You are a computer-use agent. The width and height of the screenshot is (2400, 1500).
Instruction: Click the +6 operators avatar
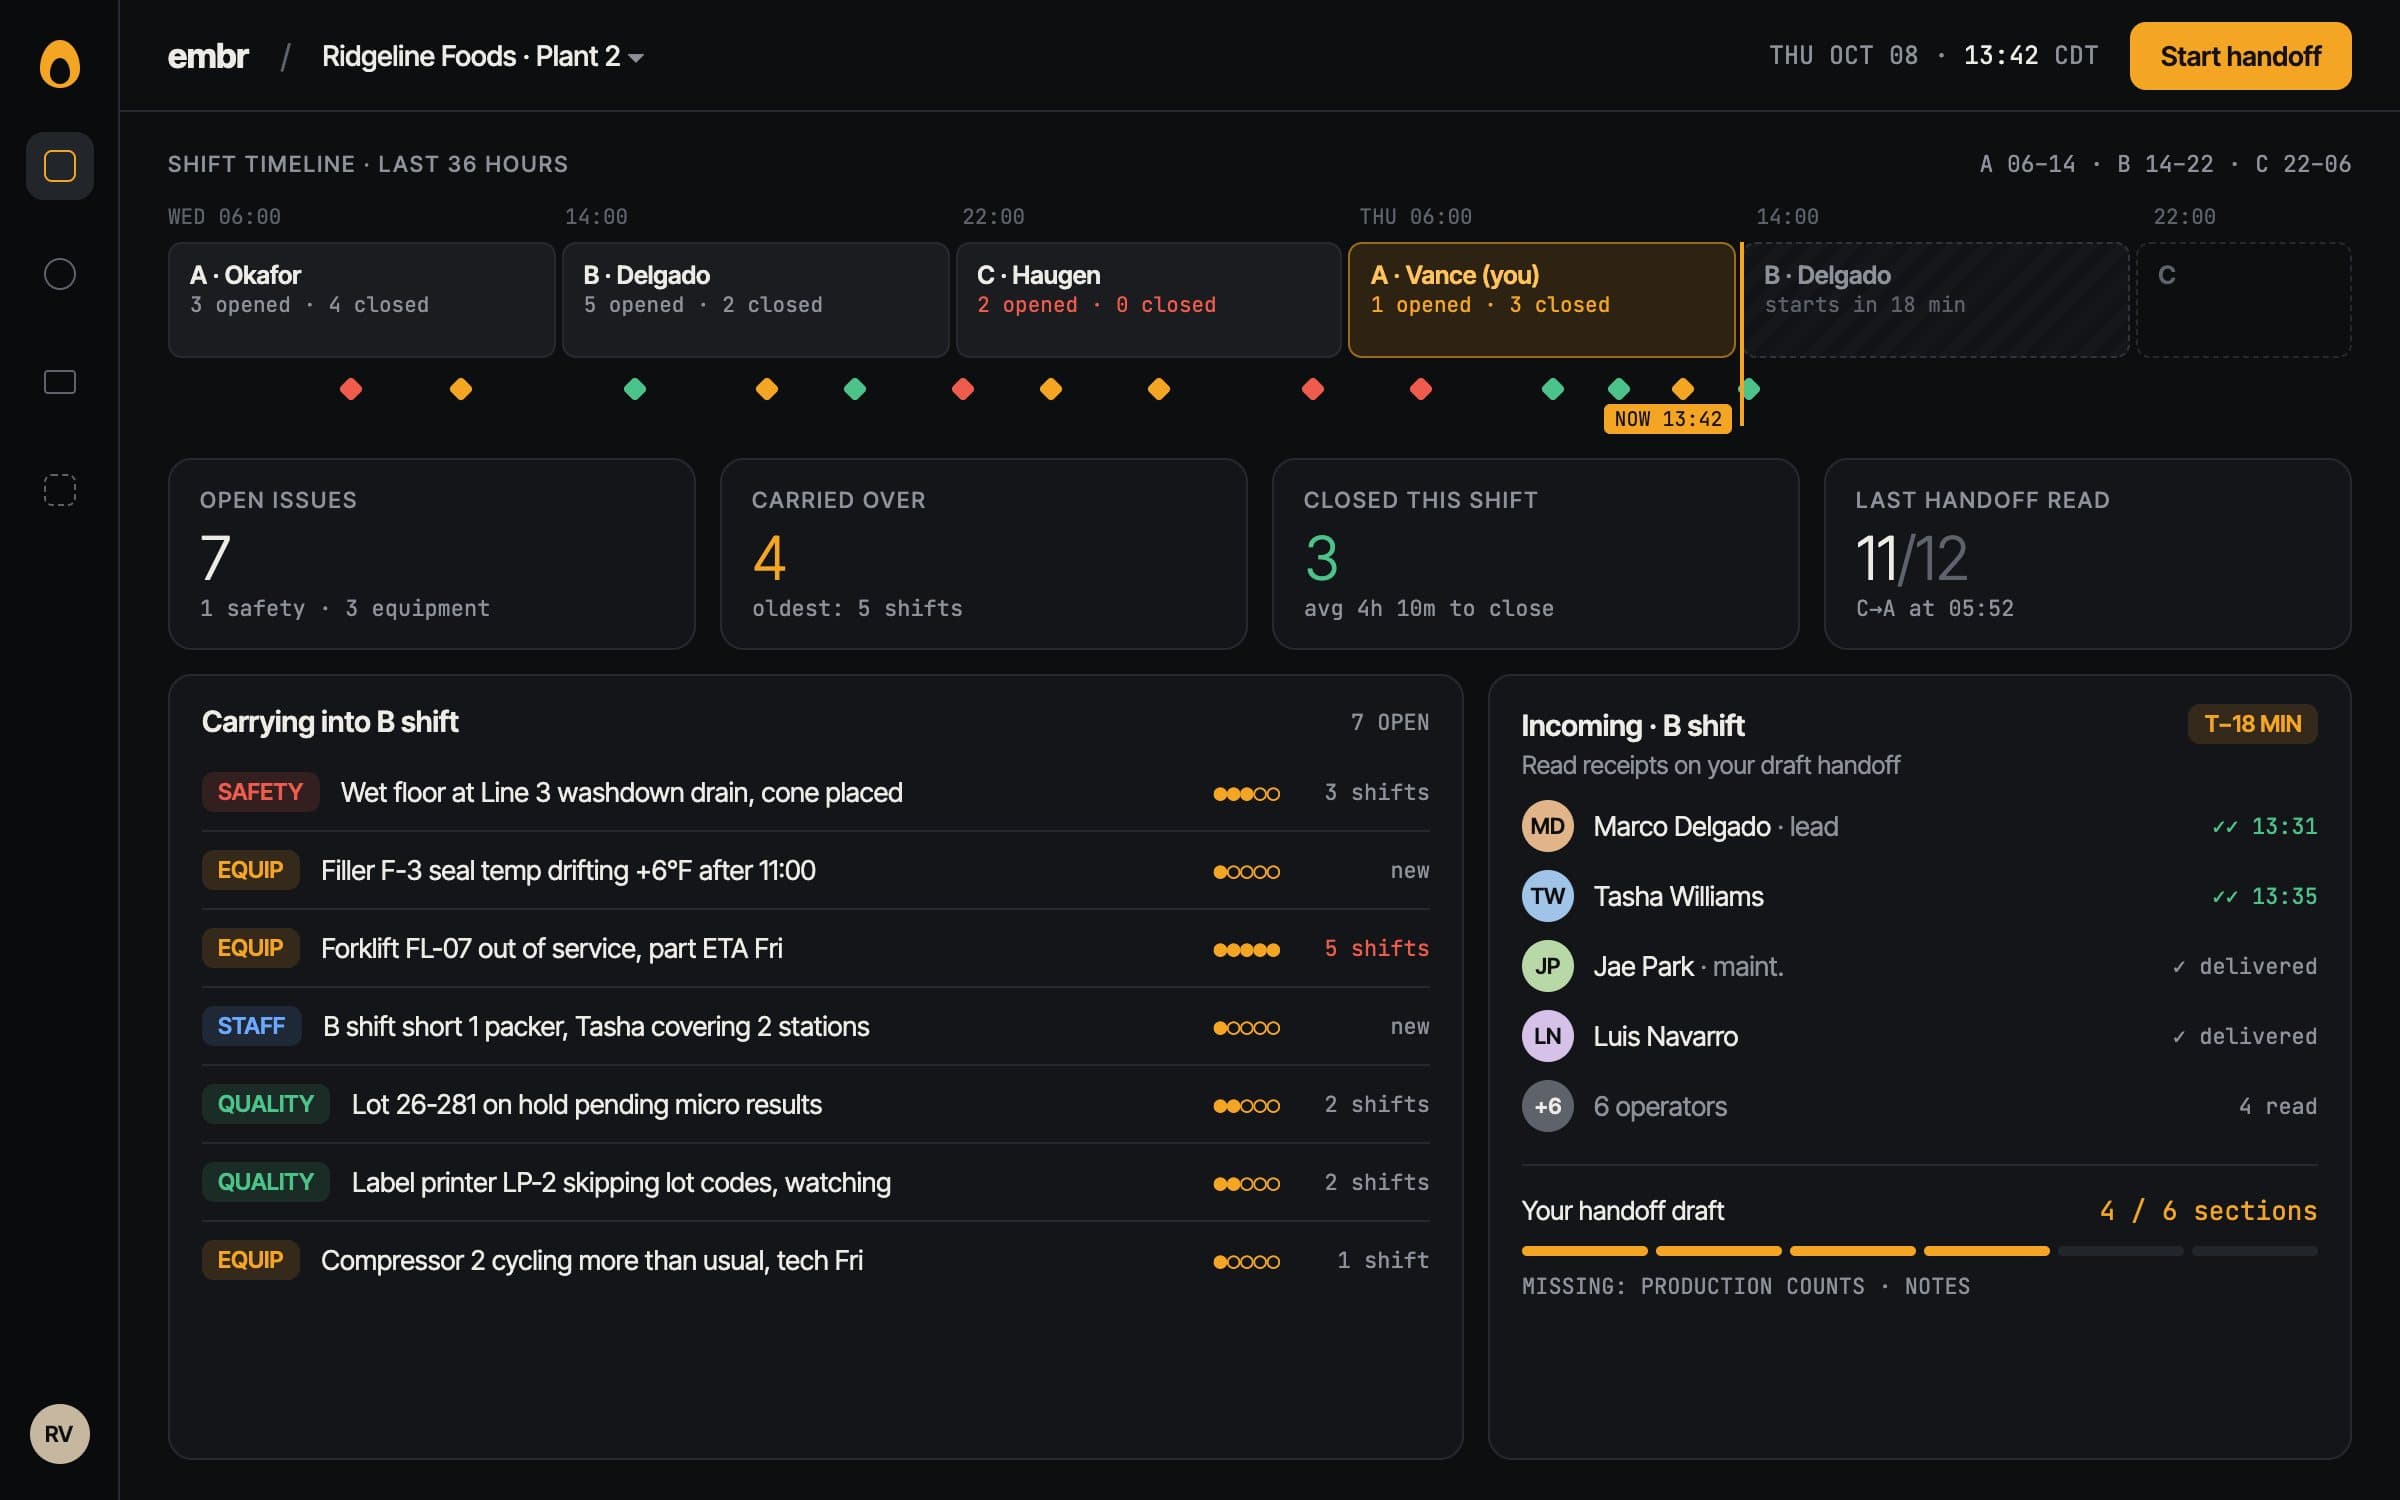coord(1547,1106)
